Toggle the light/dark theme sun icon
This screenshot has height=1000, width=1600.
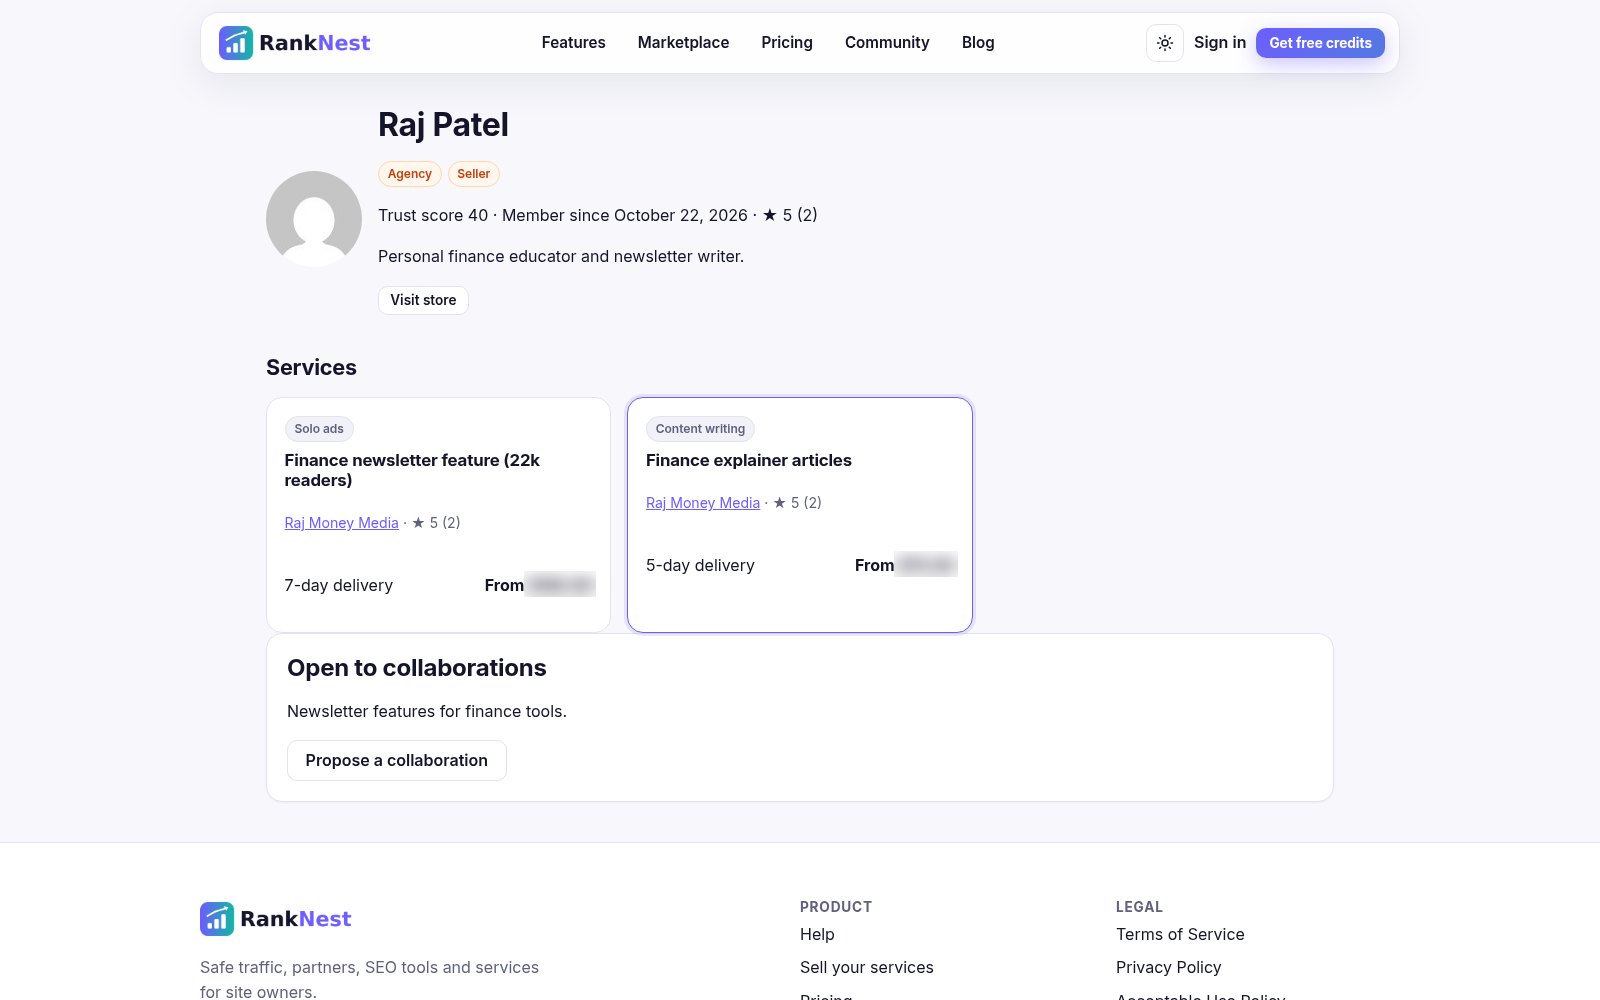(1165, 43)
